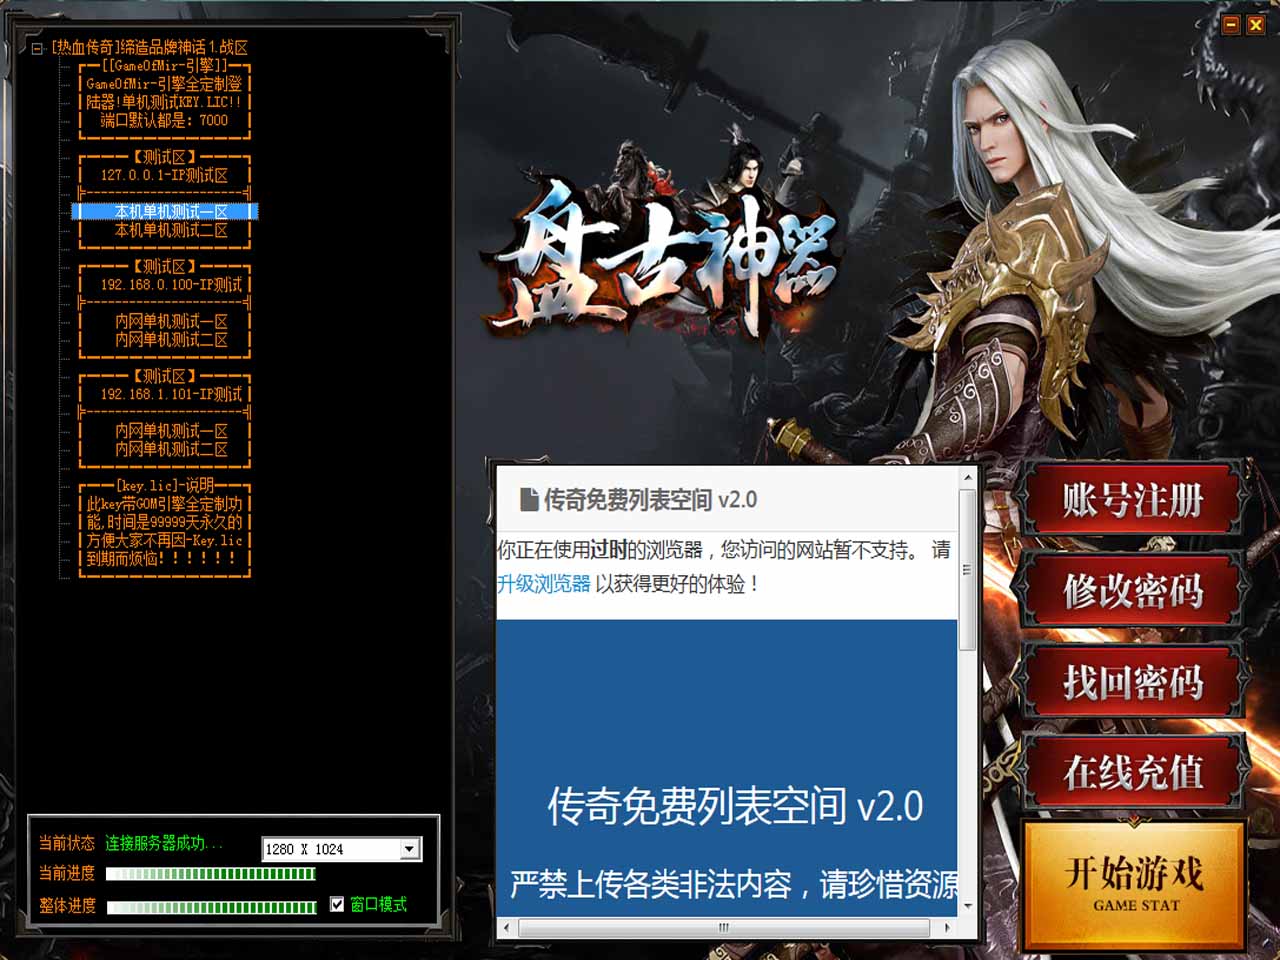Click the browser panel scroll-up arrow
The height and width of the screenshot is (960, 1280).
point(968,478)
